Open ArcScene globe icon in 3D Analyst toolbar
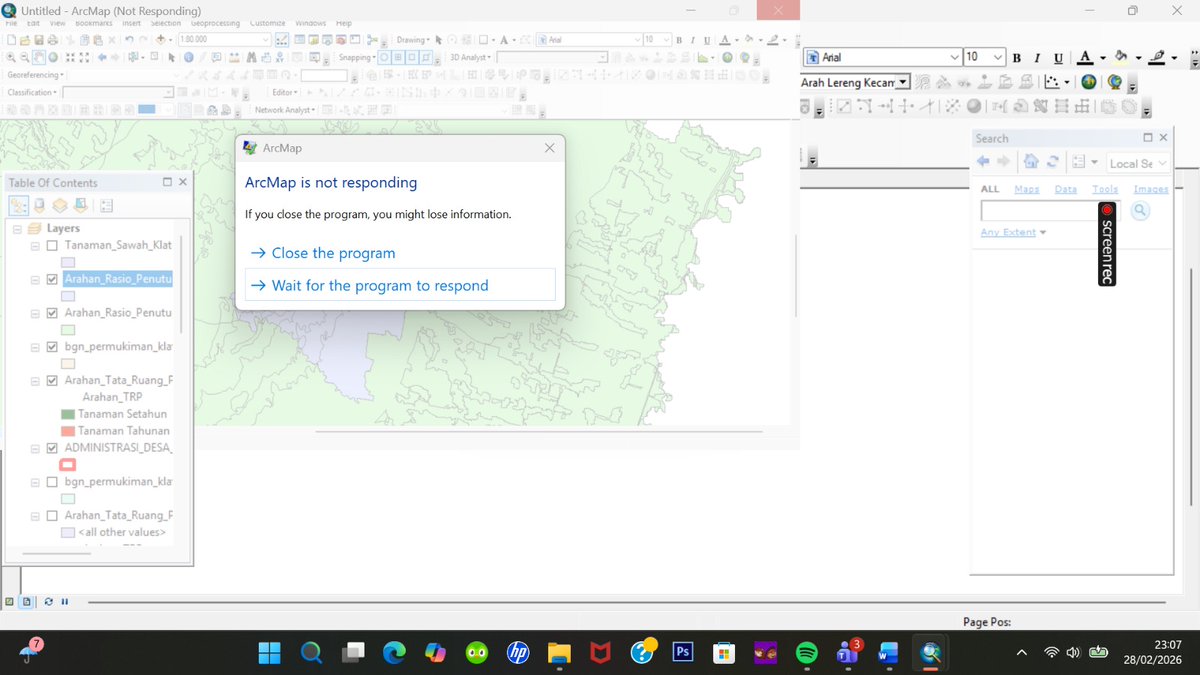This screenshot has width=1200, height=675. [x=1089, y=83]
